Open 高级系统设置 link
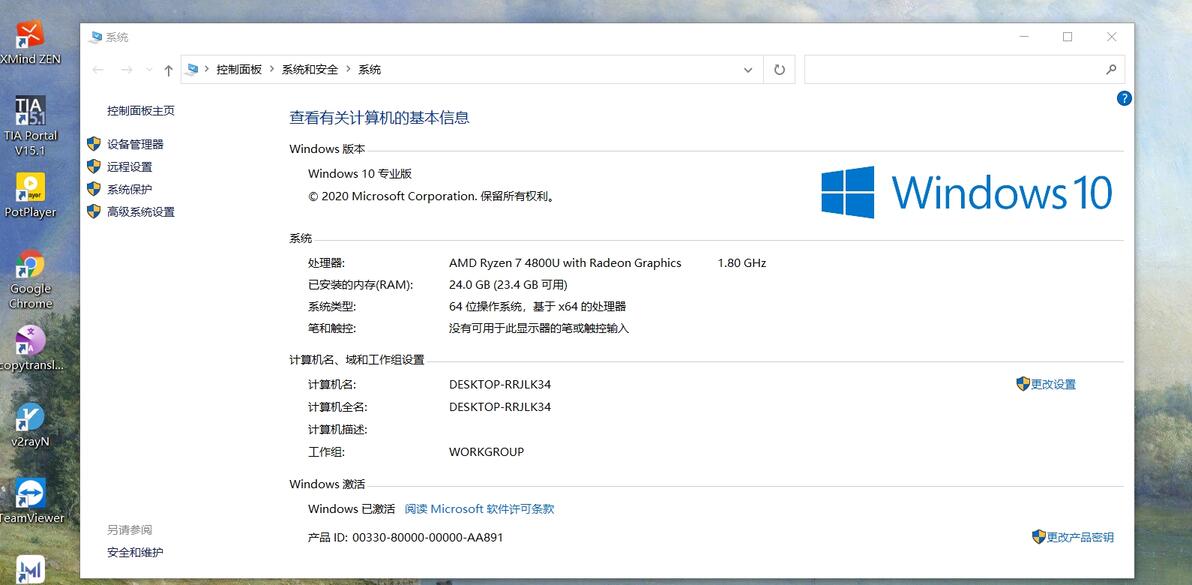The image size is (1192, 585). (x=141, y=212)
